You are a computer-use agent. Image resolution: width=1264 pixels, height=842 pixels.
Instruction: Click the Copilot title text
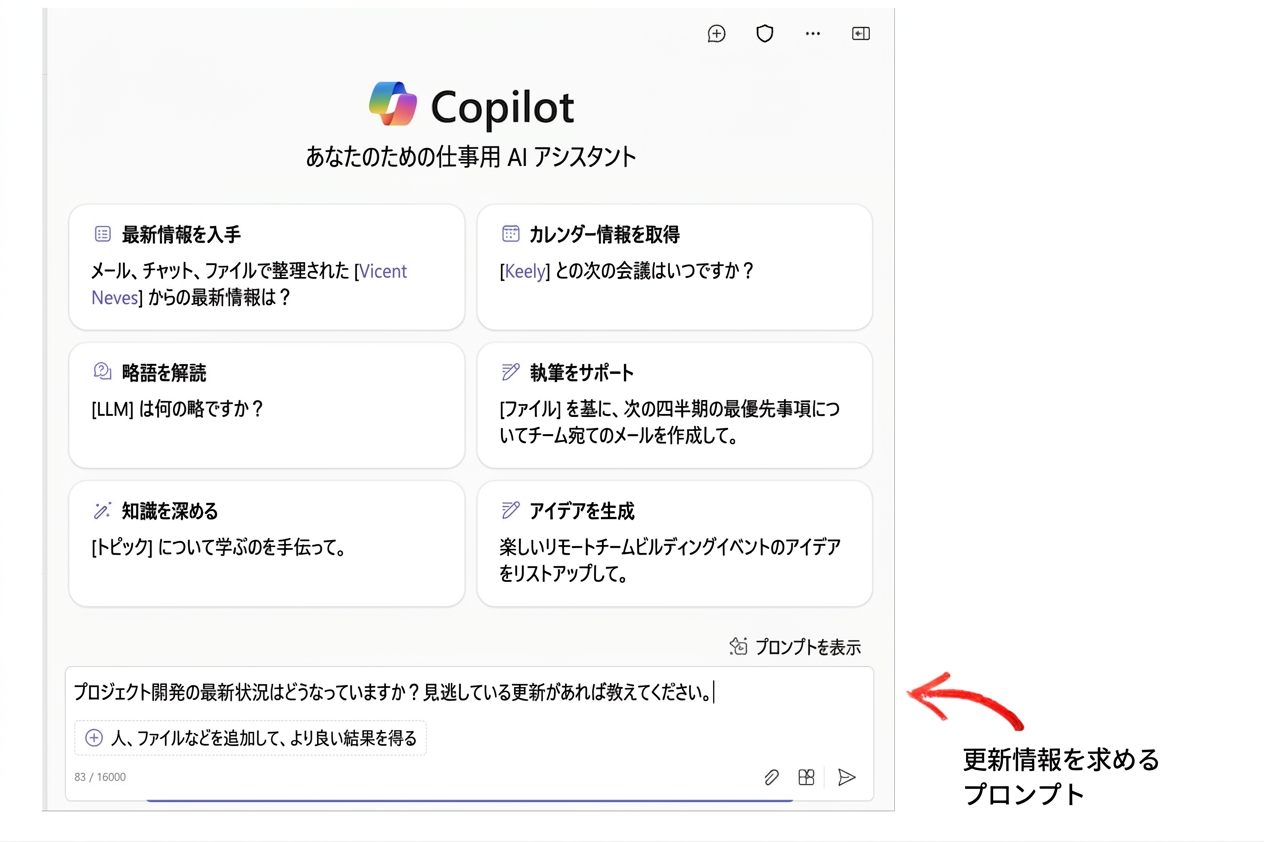pyautogui.click(x=503, y=107)
